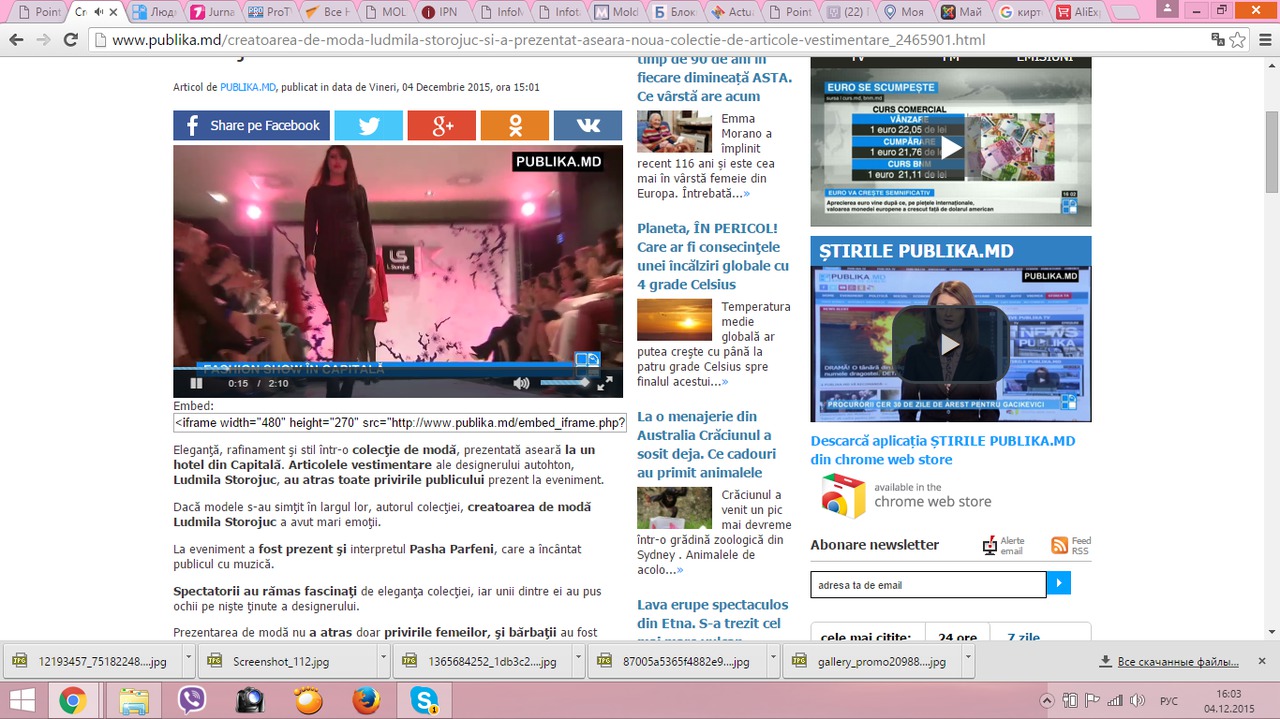Select the 7 zile tab
Viewport: 1280px width, 719px height.
pos(1023,637)
